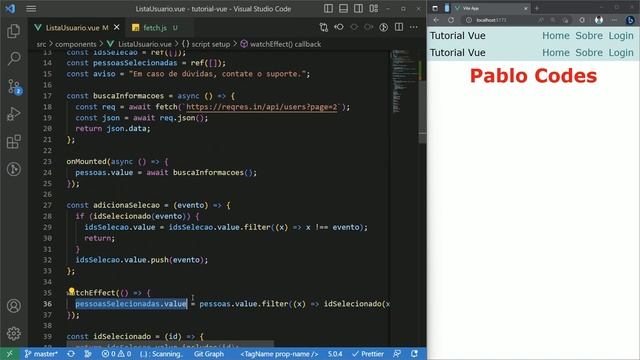The height and width of the screenshot is (360, 640).
Task: Click Synchronize Changes status icon
Action: click(71, 354)
